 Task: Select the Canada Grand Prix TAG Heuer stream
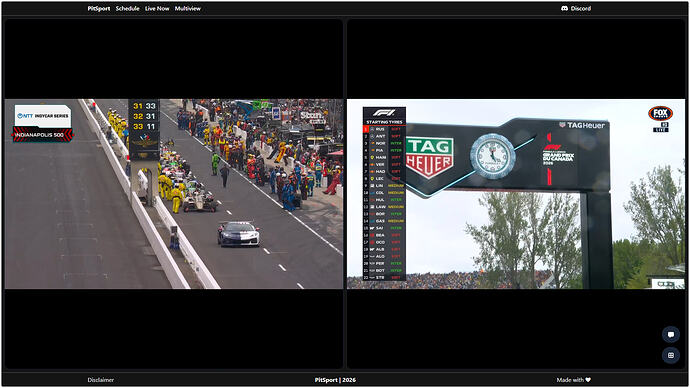[516, 194]
